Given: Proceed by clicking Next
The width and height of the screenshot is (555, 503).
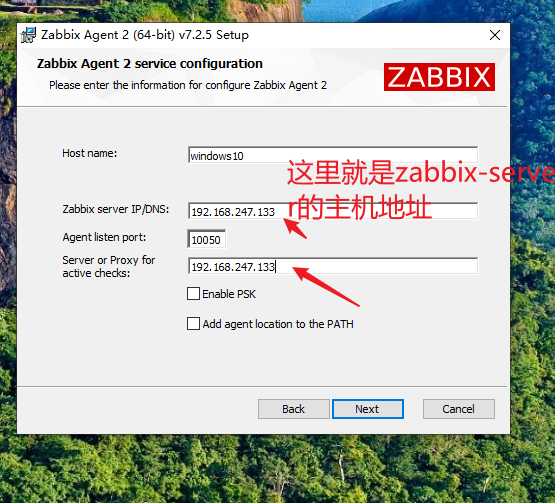Looking at the screenshot, I should click(x=368, y=409).
